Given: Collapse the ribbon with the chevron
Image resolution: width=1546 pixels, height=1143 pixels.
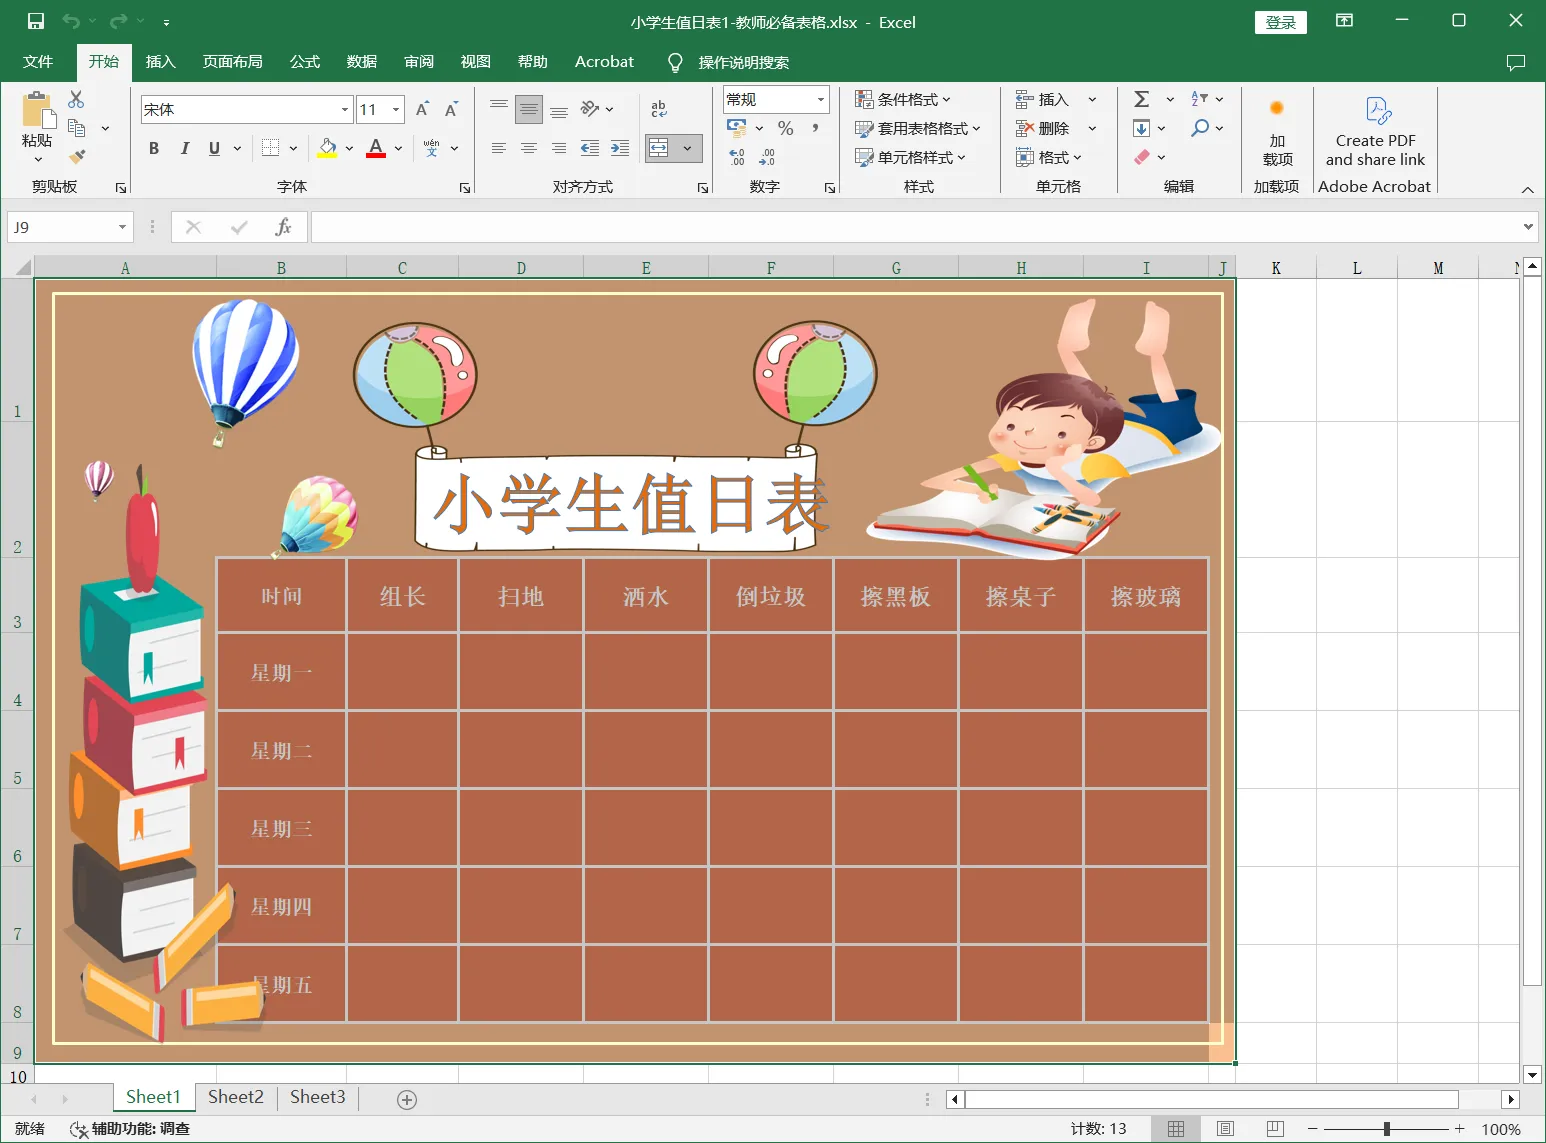Looking at the screenshot, I should tap(1527, 189).
